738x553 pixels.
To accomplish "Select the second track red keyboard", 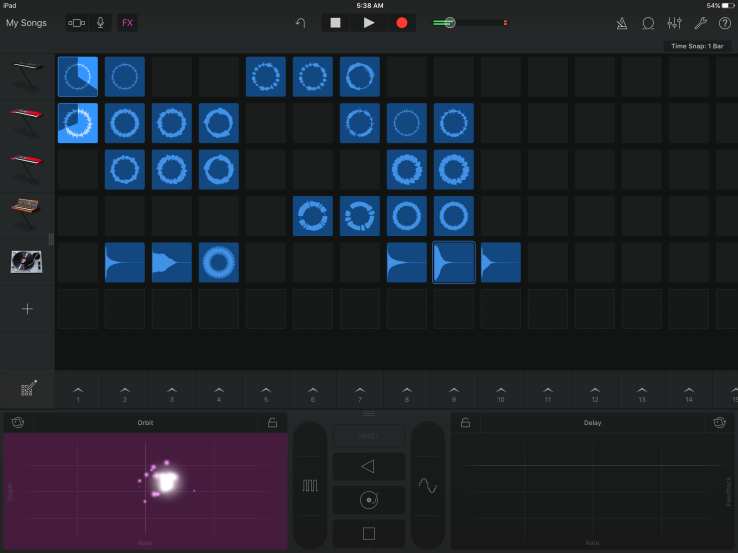I will [27, 122].
